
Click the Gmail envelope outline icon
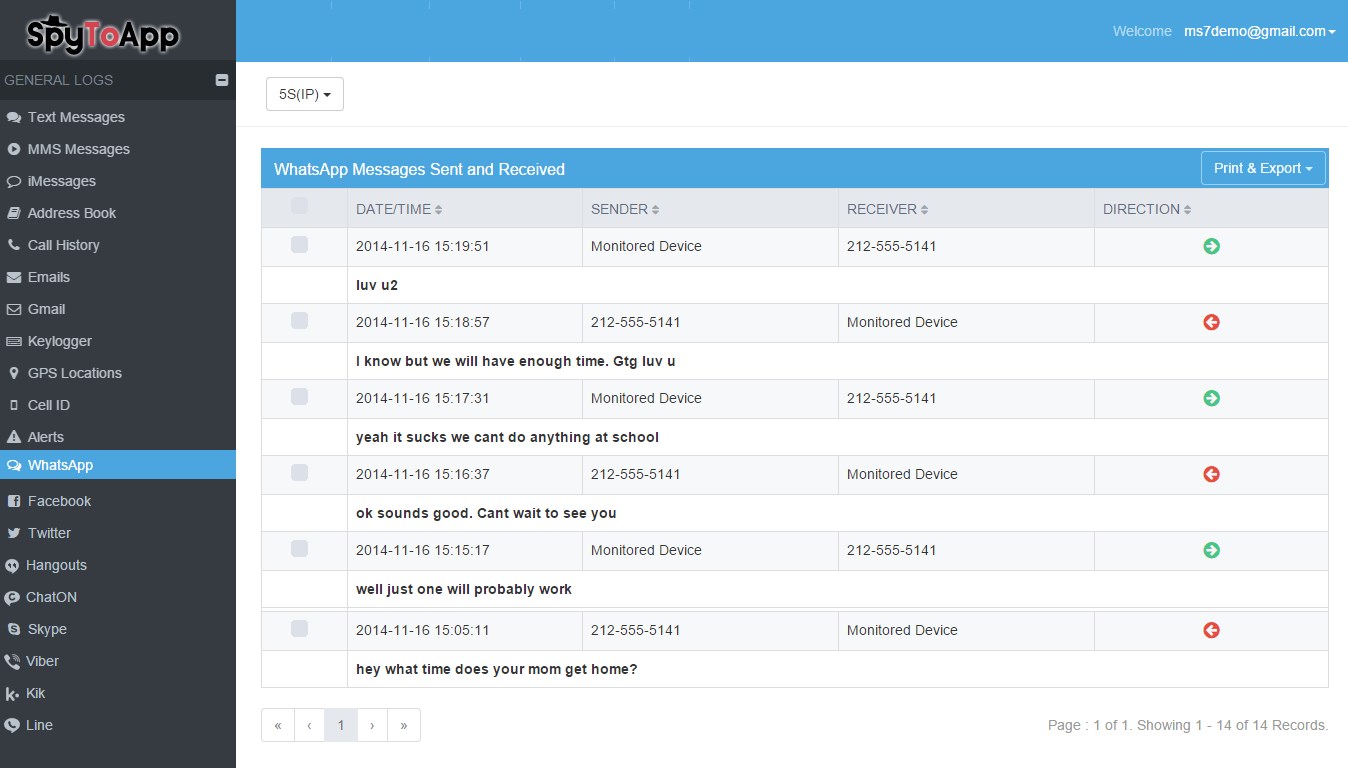point(14,309)
